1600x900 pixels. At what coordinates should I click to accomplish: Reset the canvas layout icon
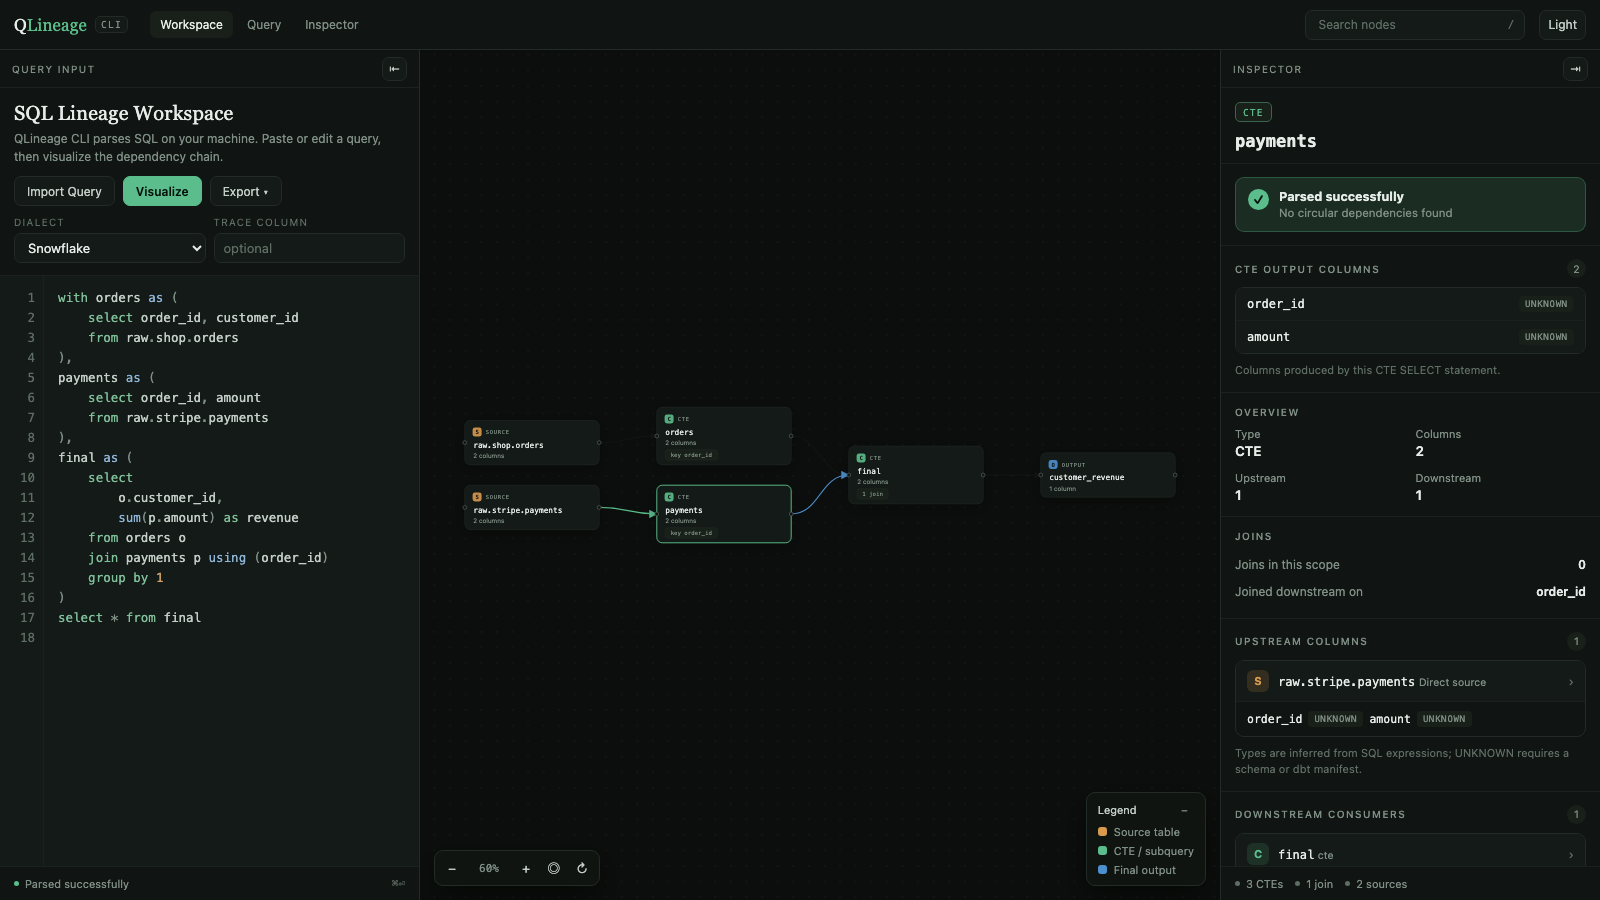click(582, 869)
